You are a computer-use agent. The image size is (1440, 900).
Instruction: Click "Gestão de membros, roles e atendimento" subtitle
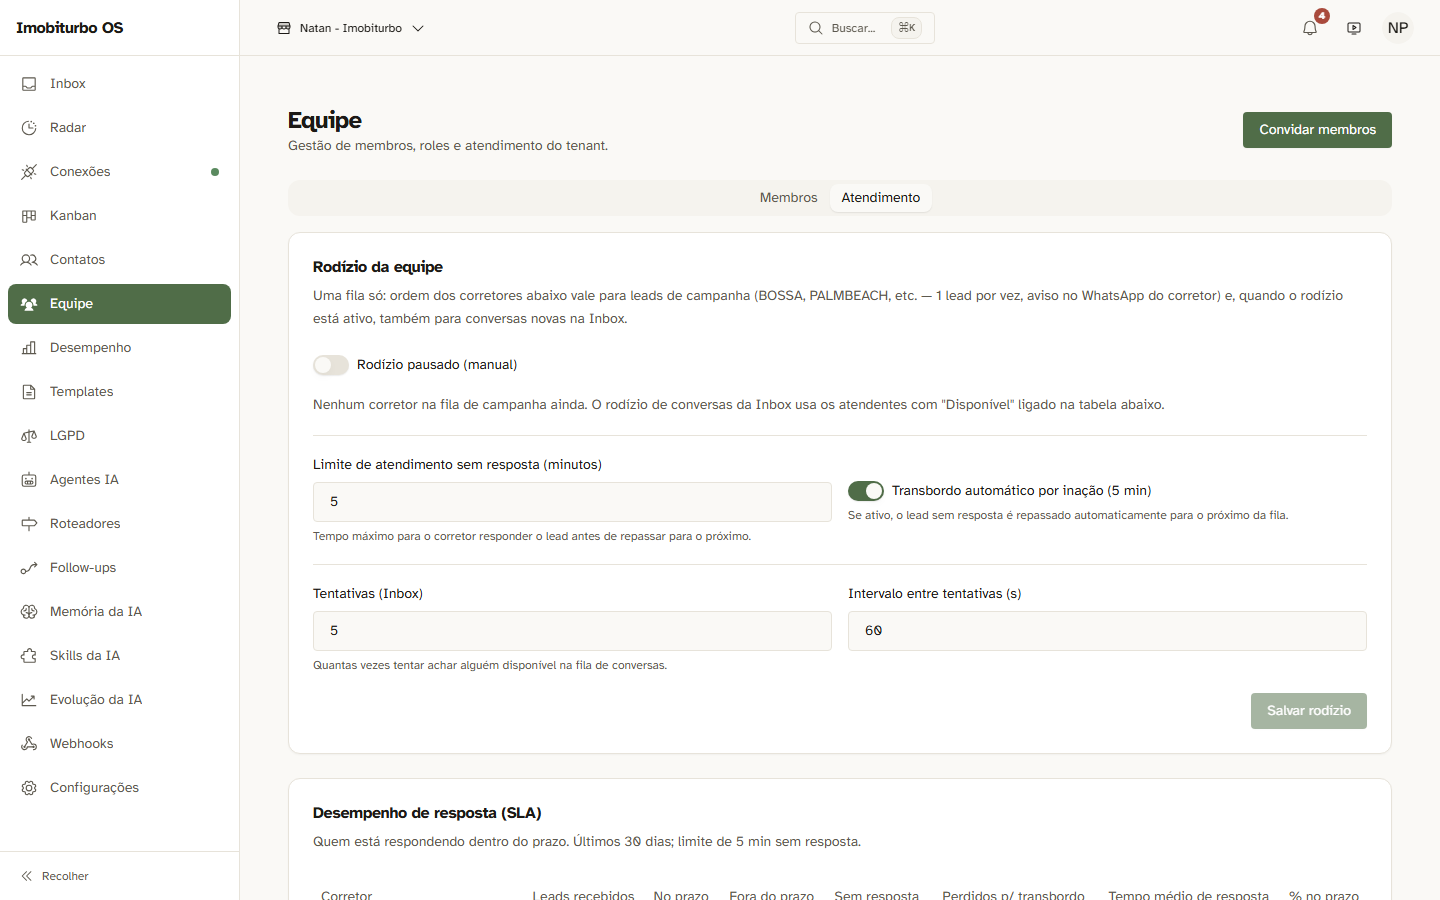pos(448,146)
